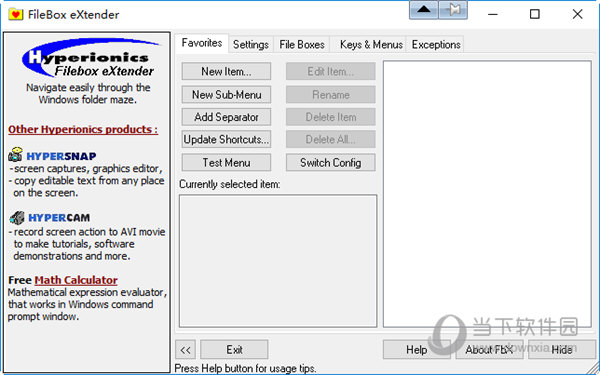Click the Add Separator button
This screenshot has width=600, height=375.
[x=226, y=117]
